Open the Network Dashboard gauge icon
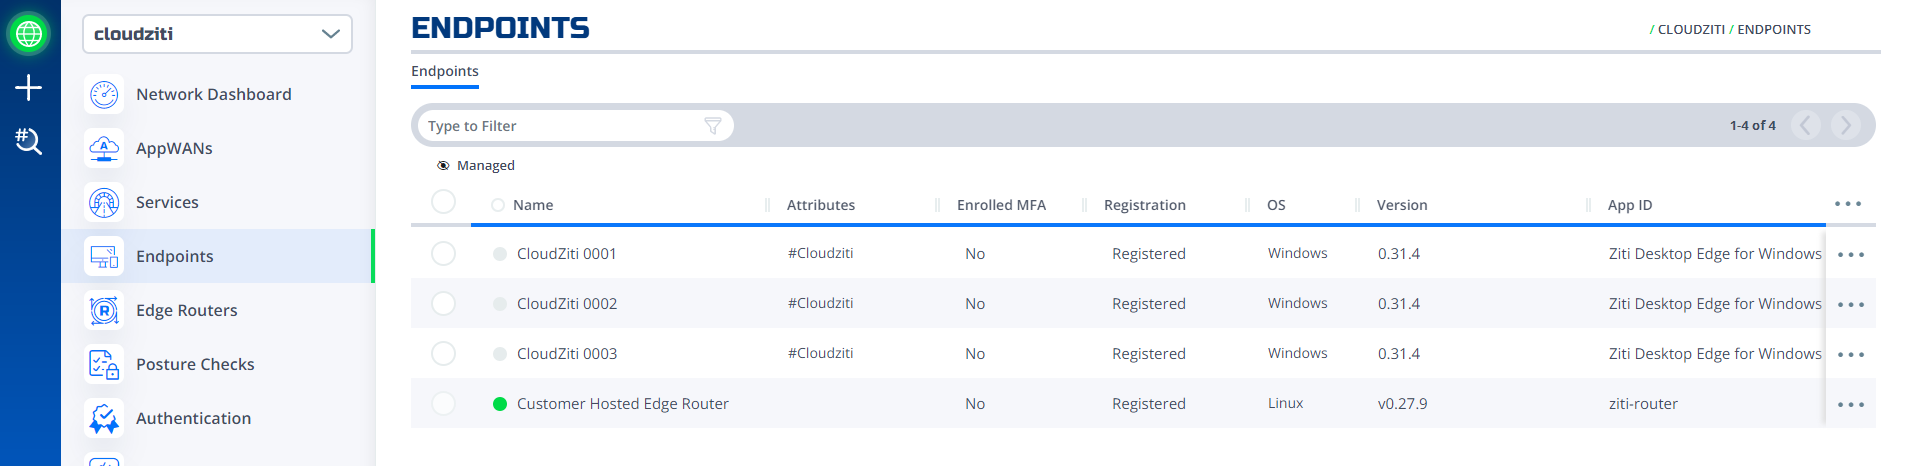 104,94
